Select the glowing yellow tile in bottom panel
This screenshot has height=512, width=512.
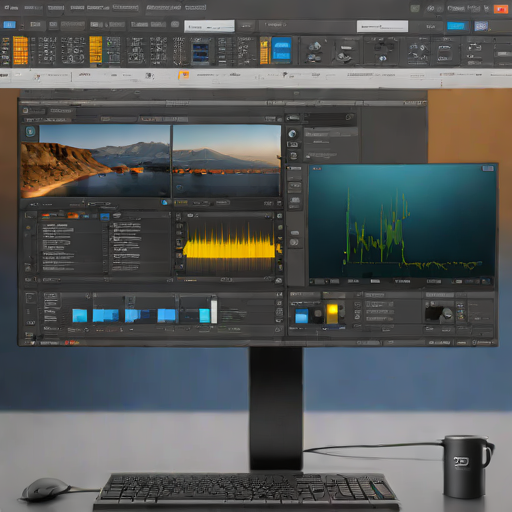click(332, 313)
